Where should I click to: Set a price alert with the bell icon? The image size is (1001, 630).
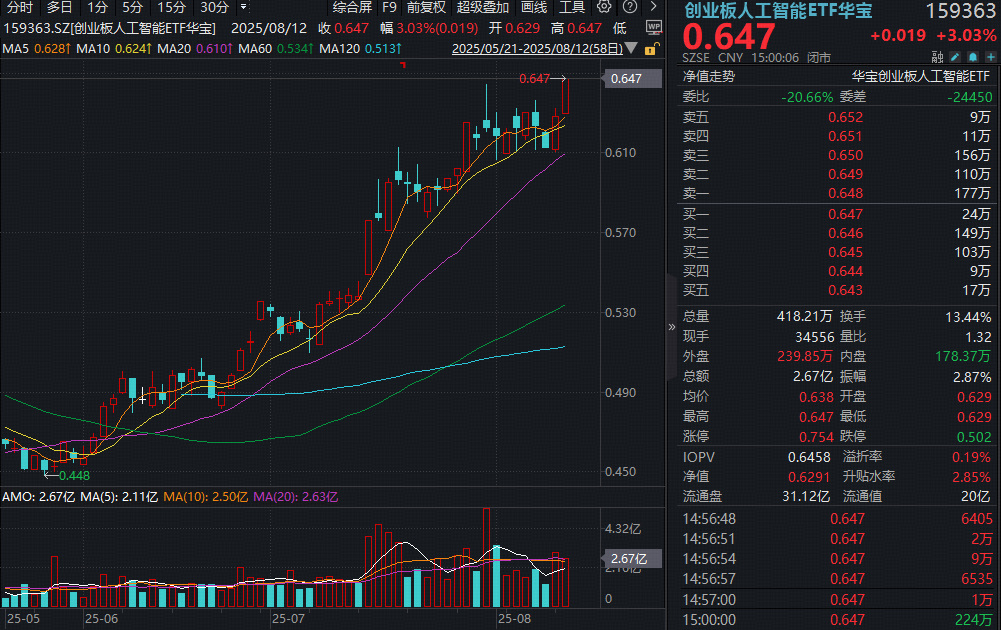[x=972, y=57]
